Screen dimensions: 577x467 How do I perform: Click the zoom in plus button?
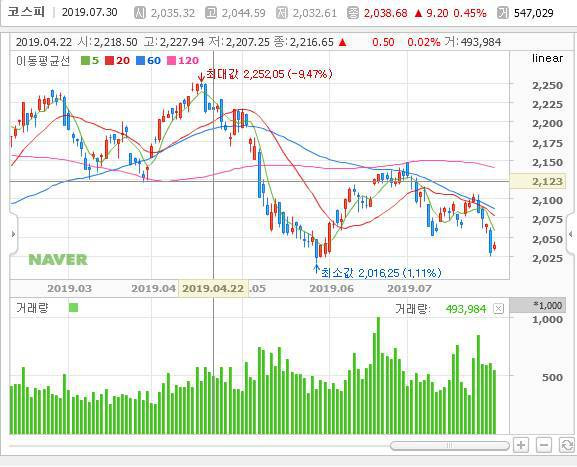521,445
